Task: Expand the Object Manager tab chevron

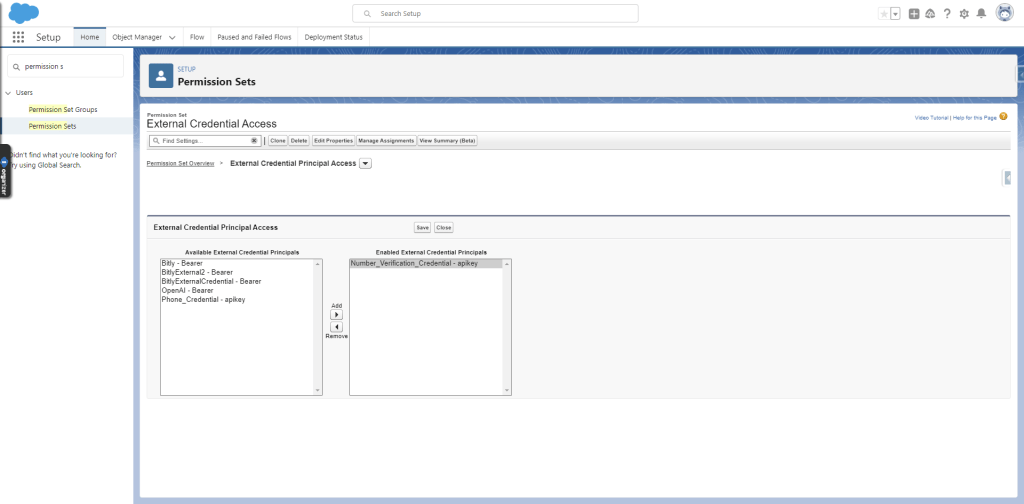Action: [x=172, y=38]
